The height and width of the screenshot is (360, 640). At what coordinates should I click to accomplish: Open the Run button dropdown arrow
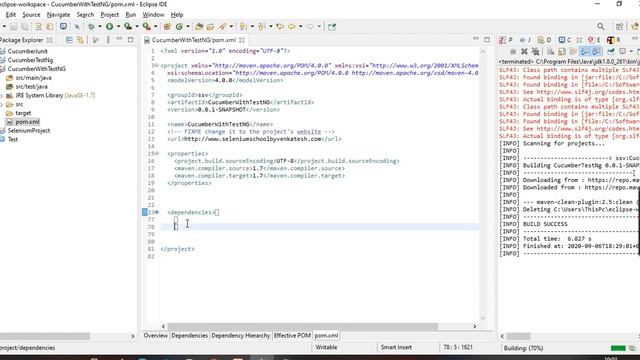click(x=118, y=27)
